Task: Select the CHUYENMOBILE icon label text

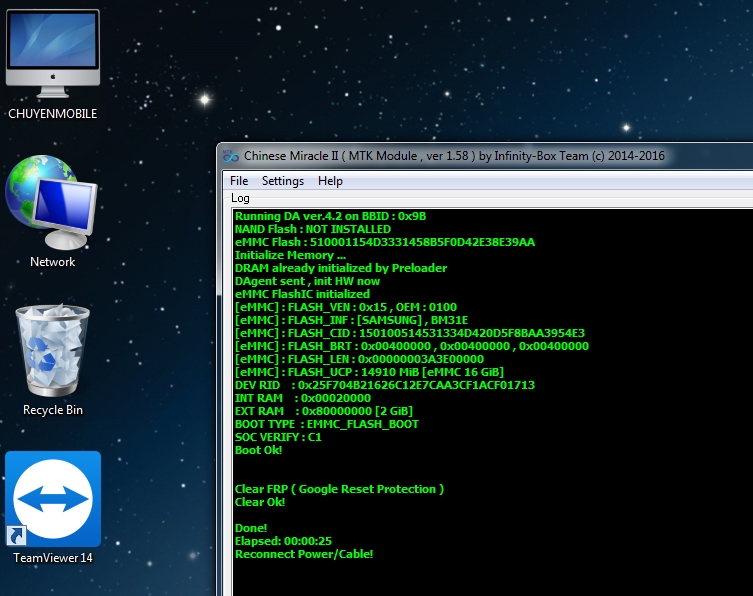Action: click(53, 114)
